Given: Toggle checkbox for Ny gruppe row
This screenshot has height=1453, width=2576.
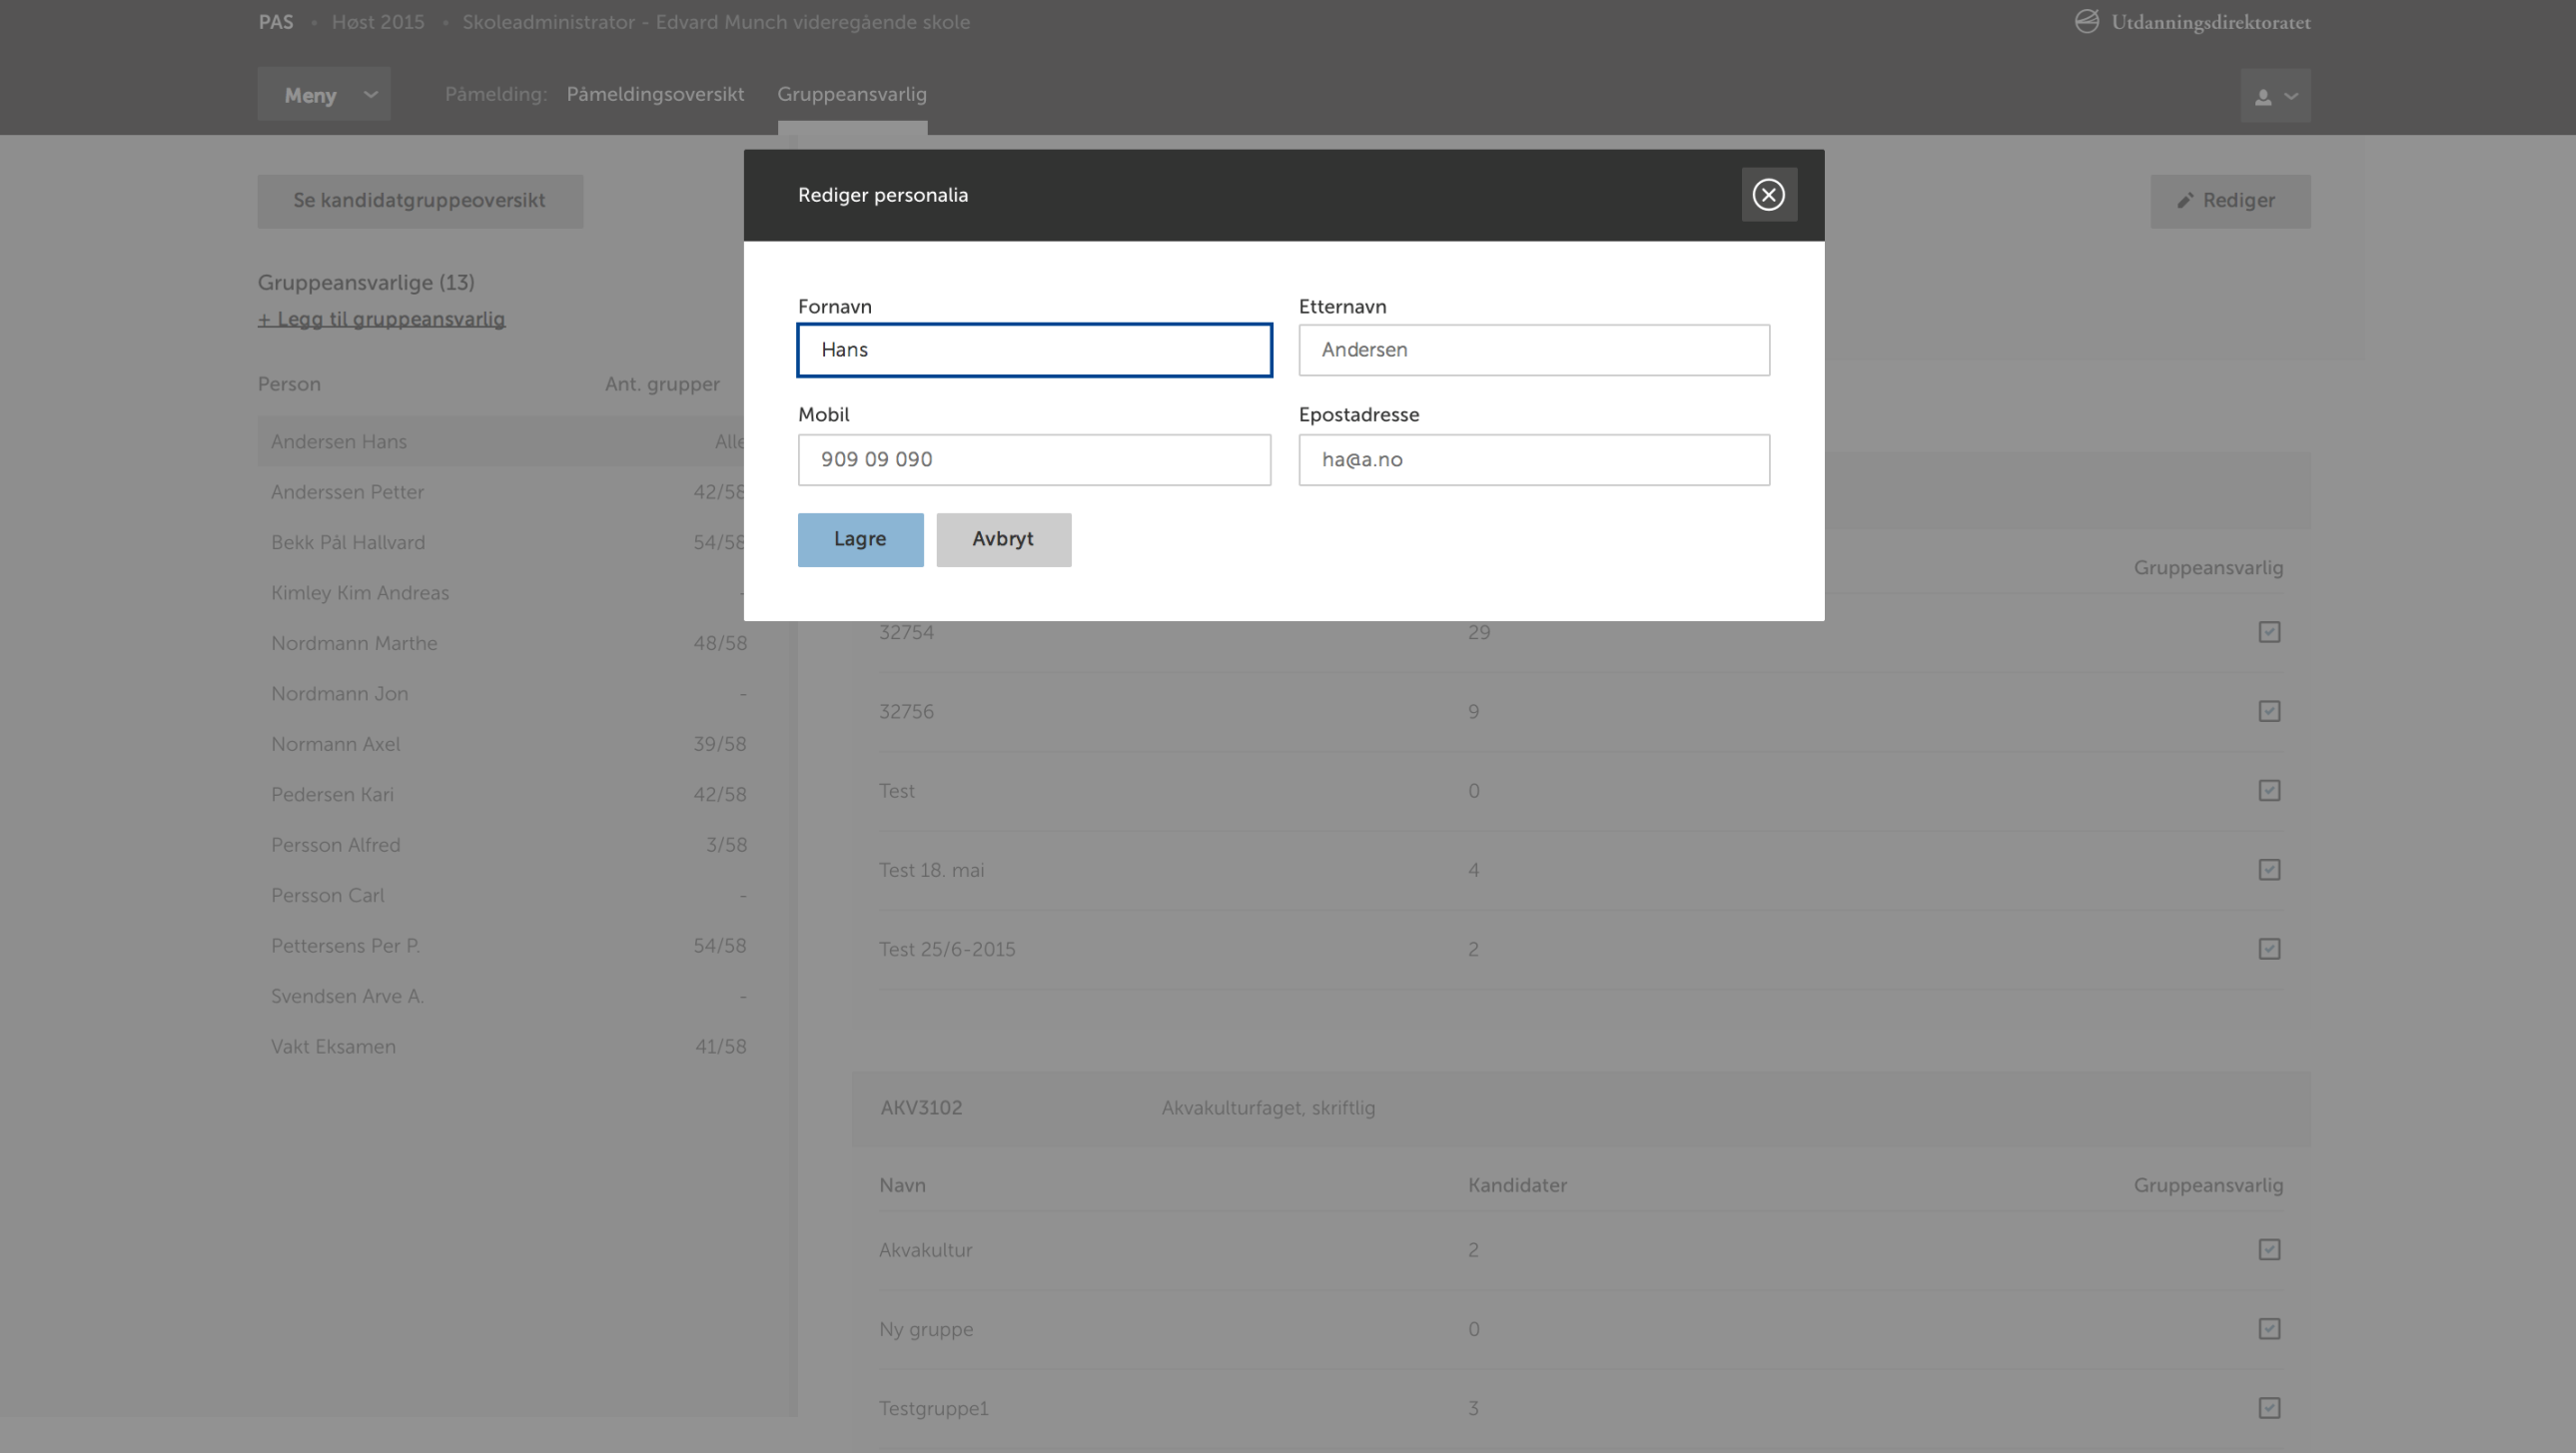Looking at the screenshot, I should [2269, 1329].
